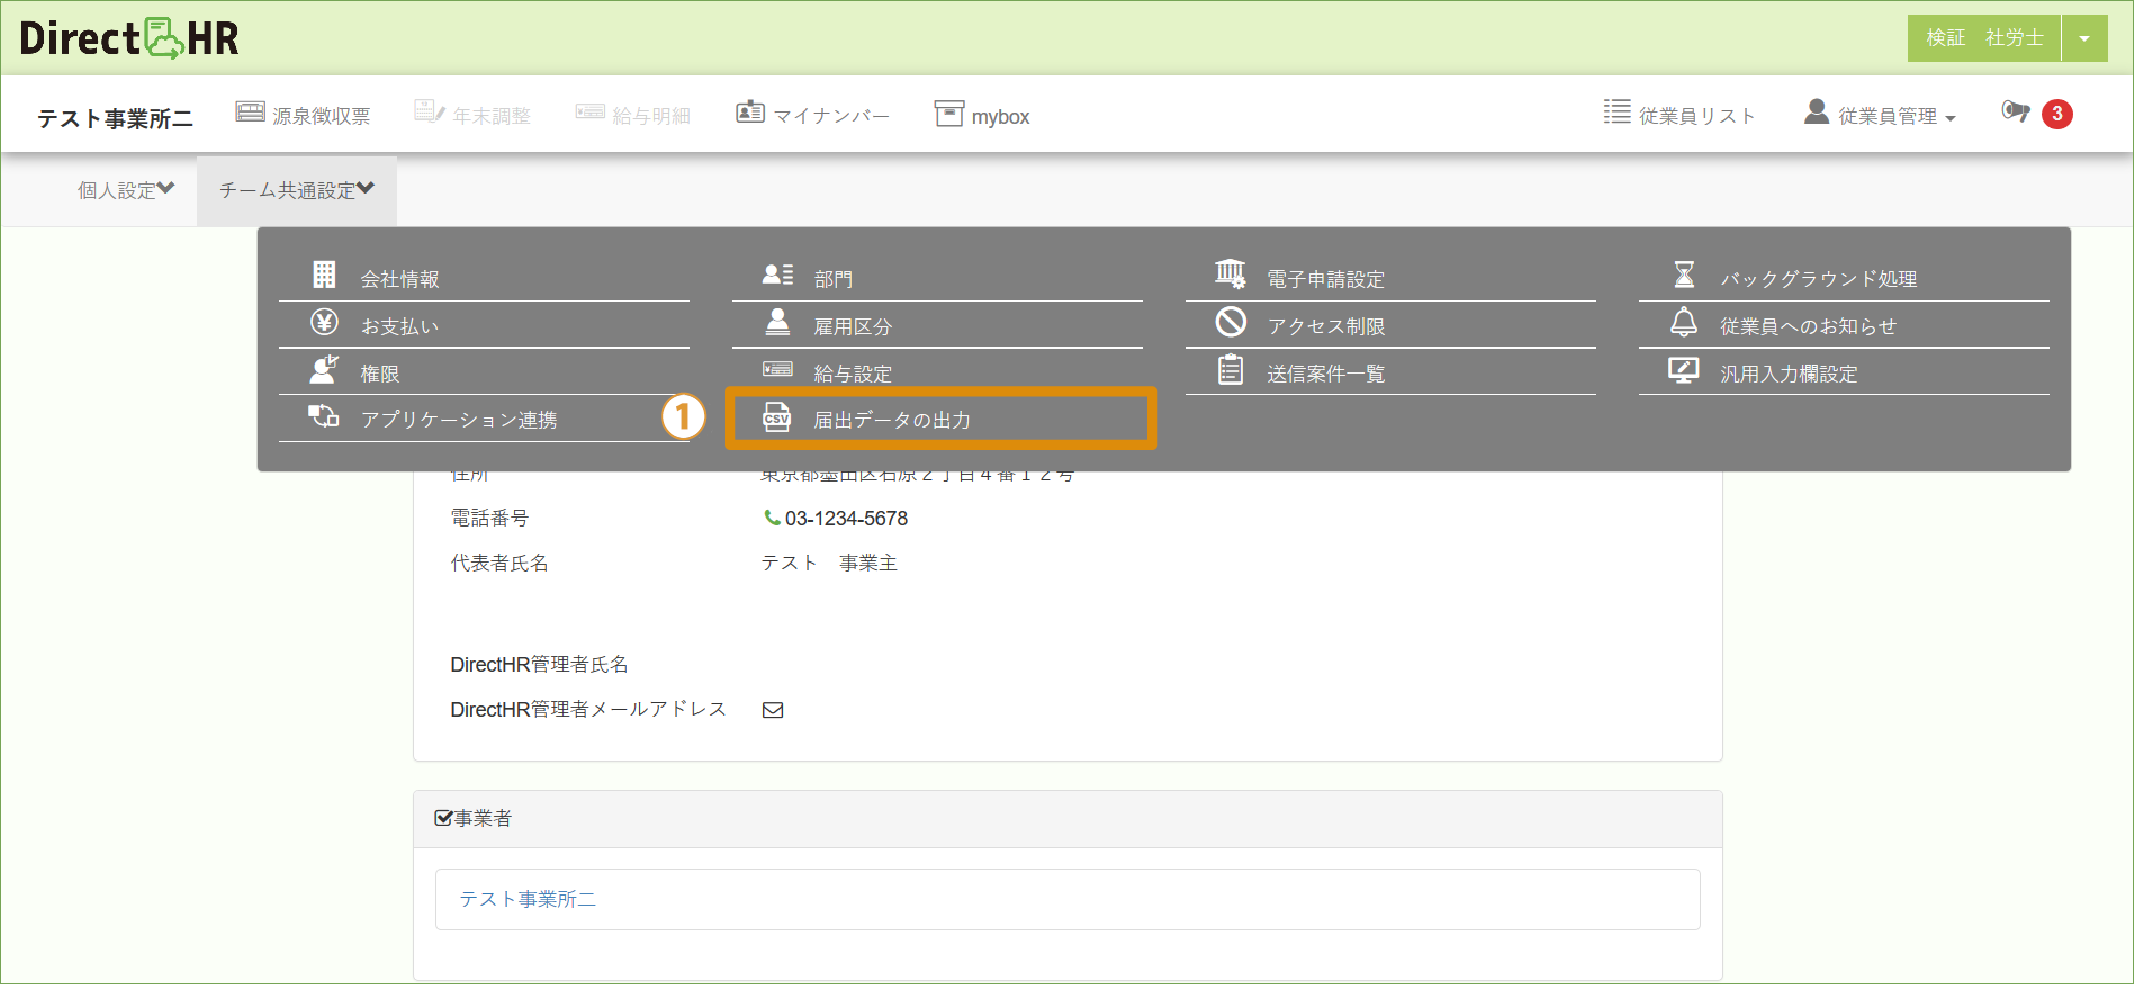Click the phone number 03-1234-5678

click(846, 518)
